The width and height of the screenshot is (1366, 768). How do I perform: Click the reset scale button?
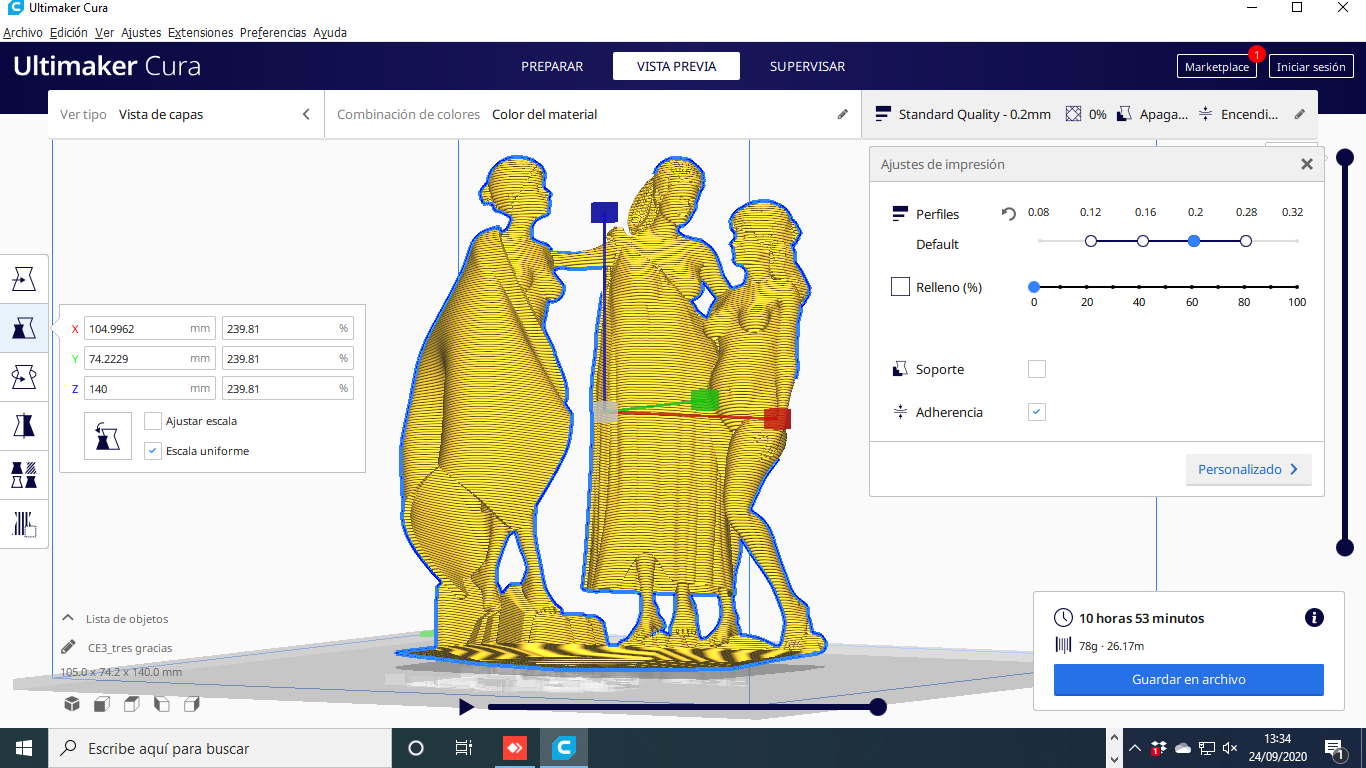(108, 436)
